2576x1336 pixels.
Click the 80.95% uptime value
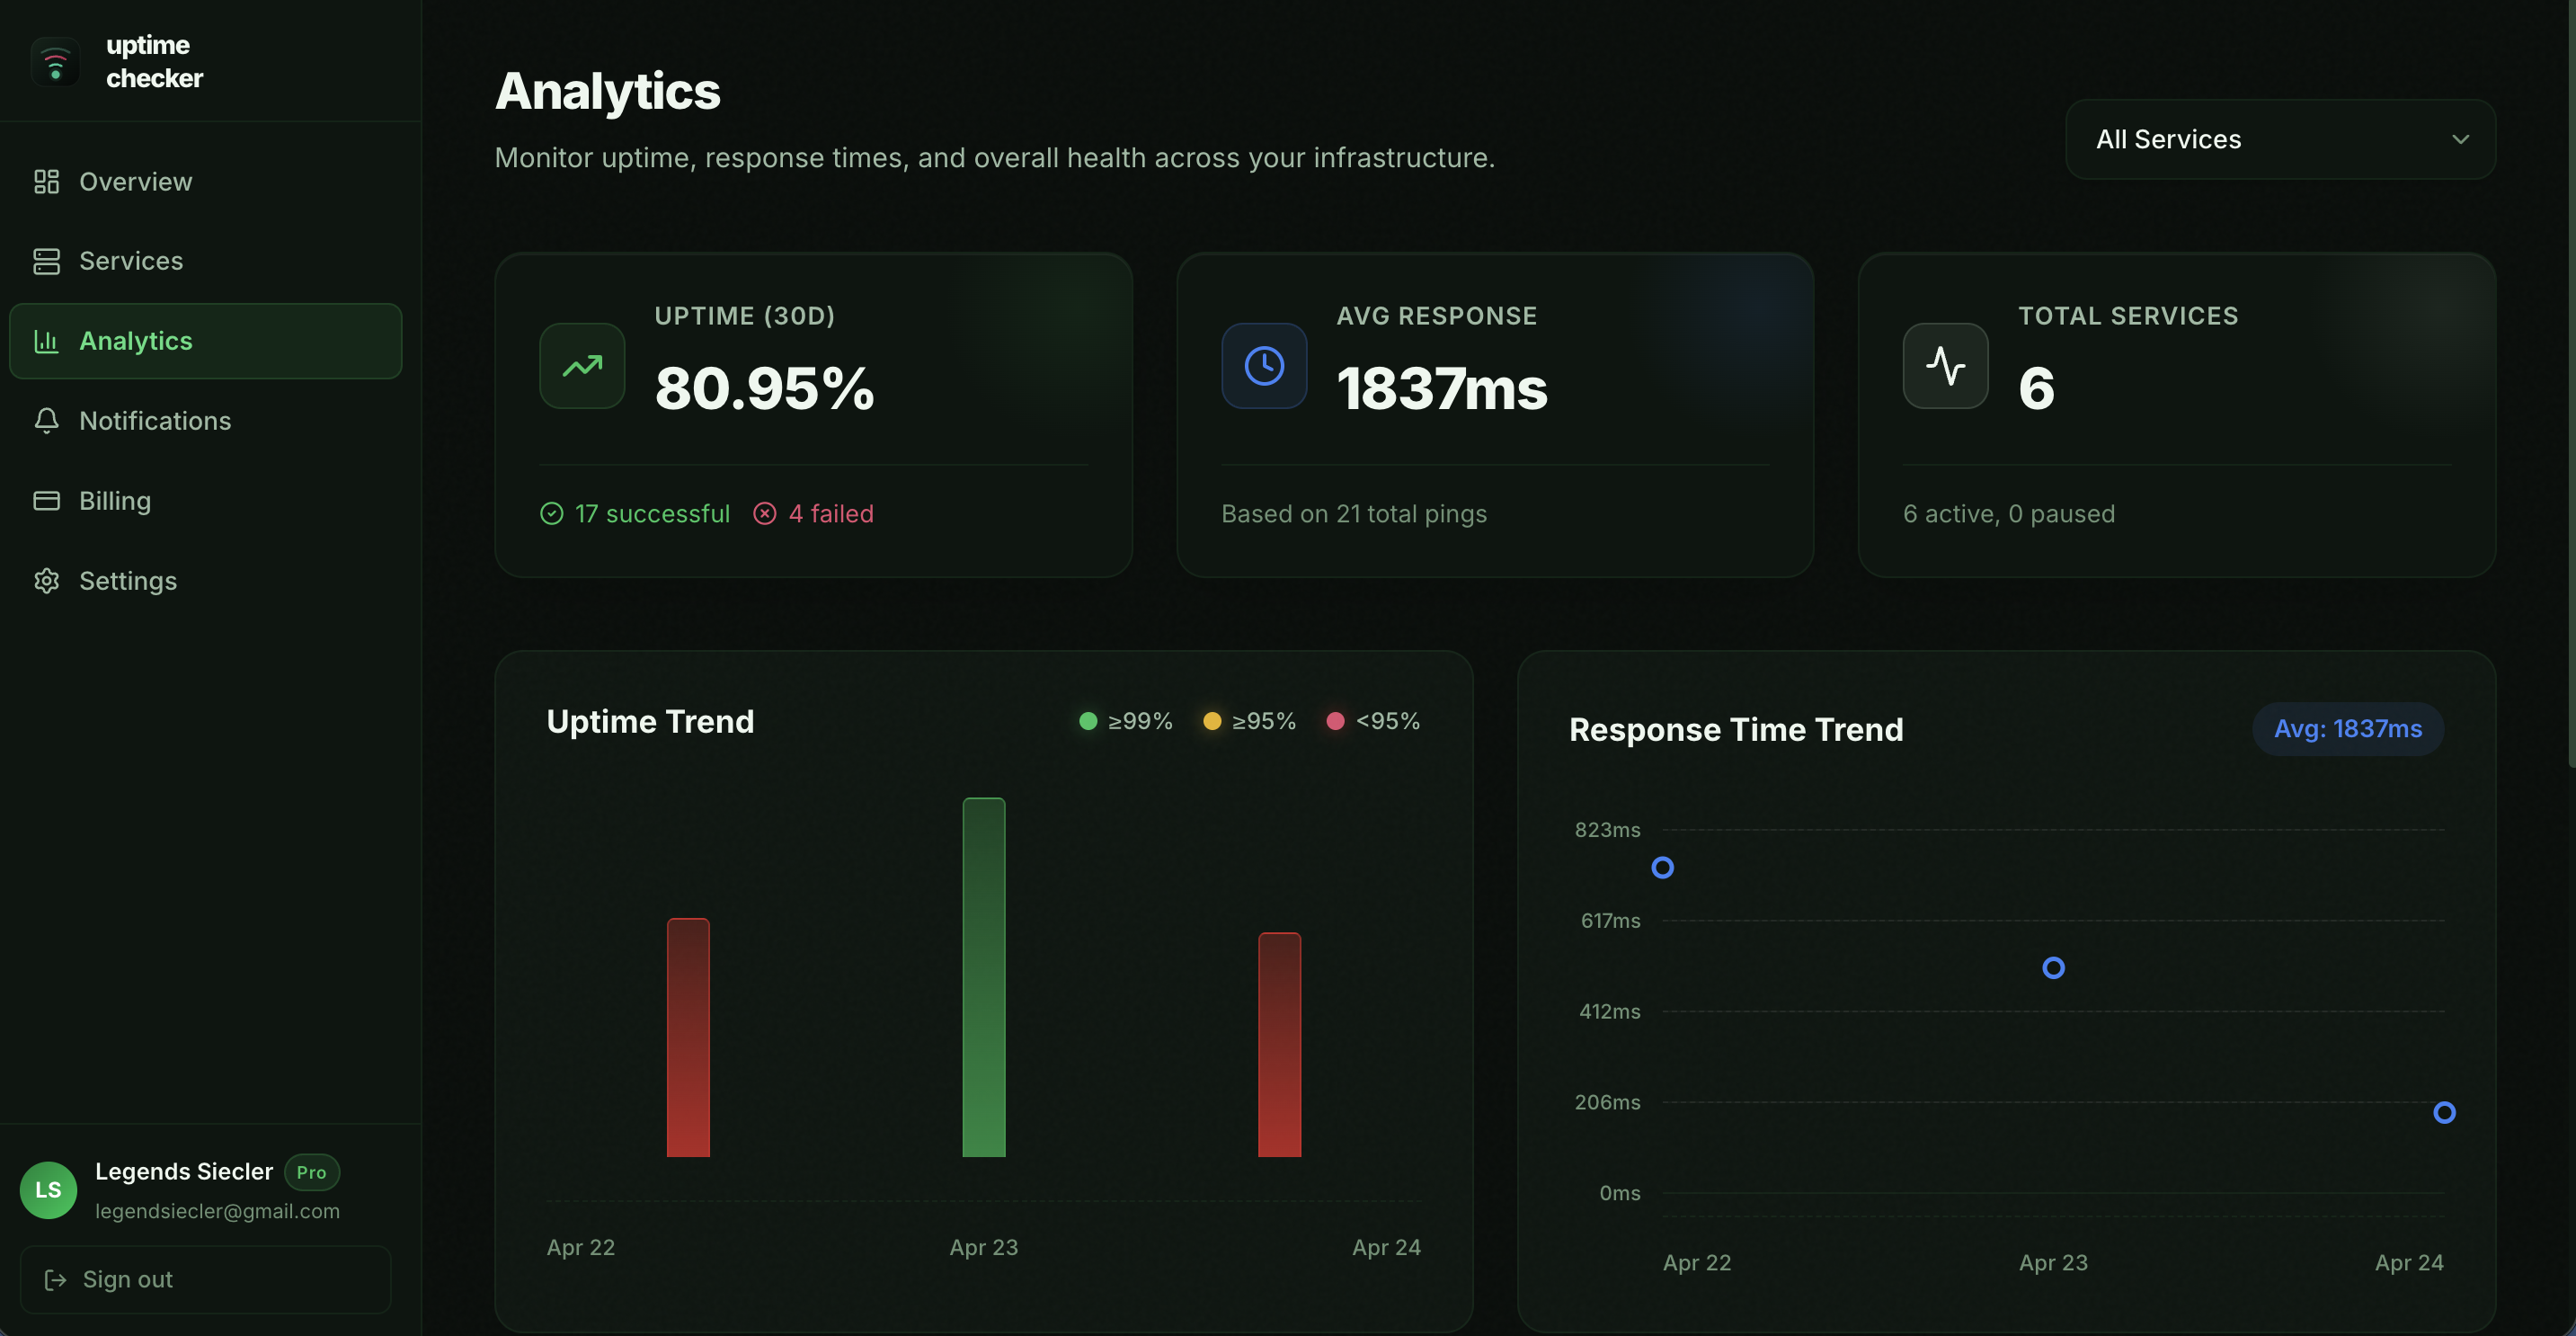click(765, 389)
